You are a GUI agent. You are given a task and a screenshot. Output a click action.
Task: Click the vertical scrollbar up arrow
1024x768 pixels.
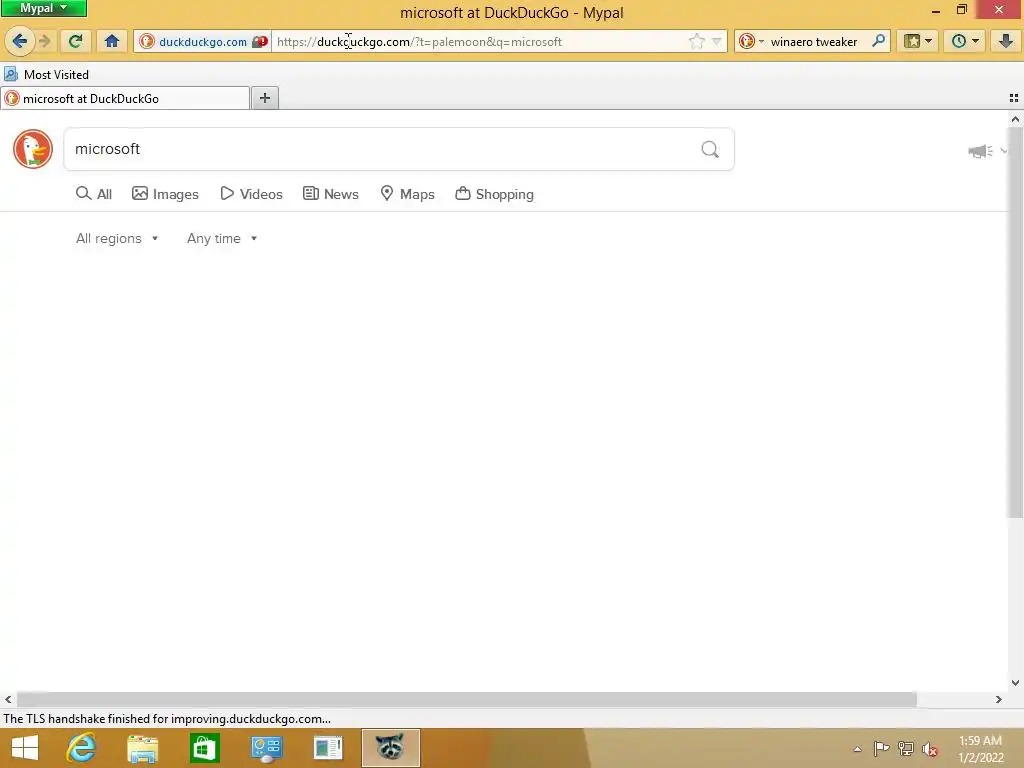pyautogui.click(x=1015, y=120)
